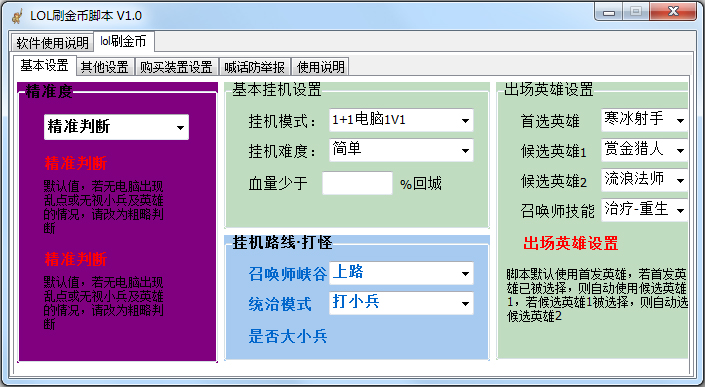Expand the 挂机难度 dropdown showing 简单
705x387 pixels.
401,150
